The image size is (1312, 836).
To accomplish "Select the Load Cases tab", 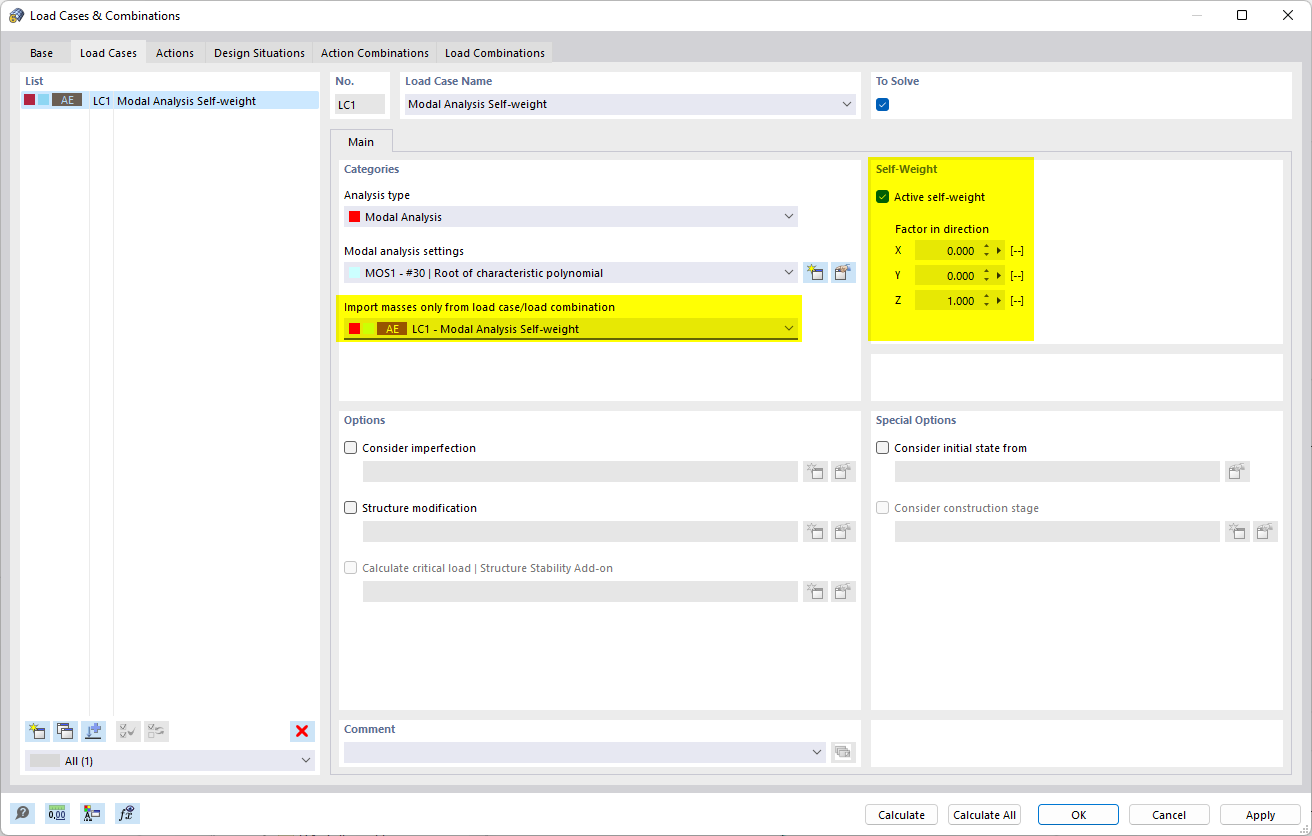I will 108,53.
